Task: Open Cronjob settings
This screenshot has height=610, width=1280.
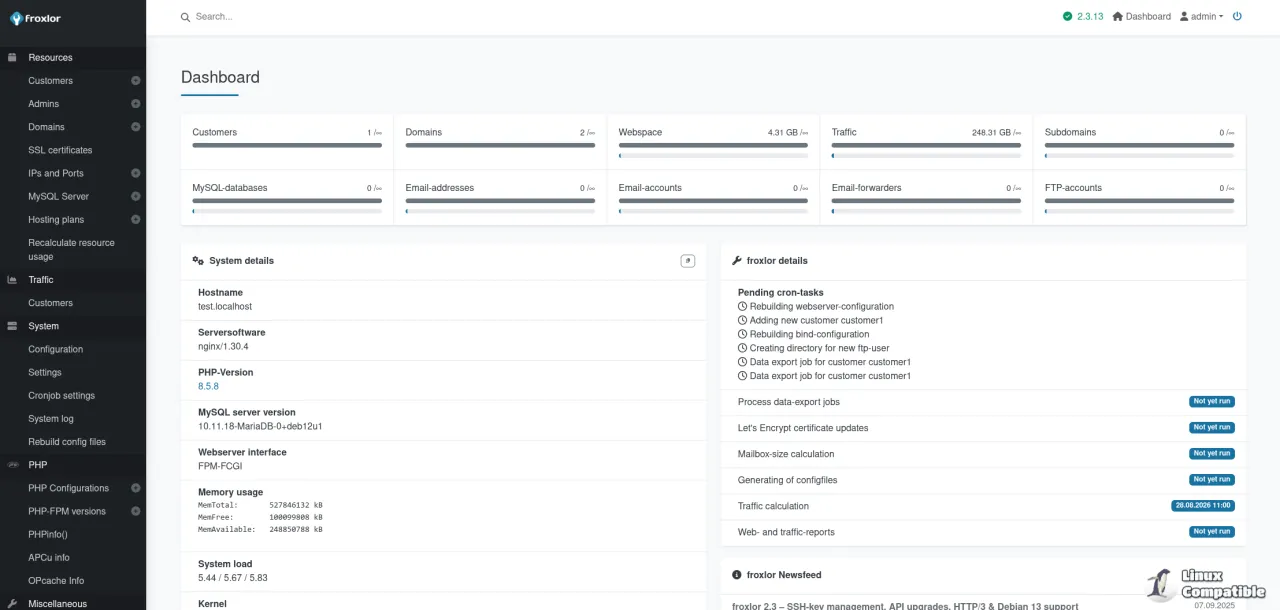Action: [x=61, y=395]
